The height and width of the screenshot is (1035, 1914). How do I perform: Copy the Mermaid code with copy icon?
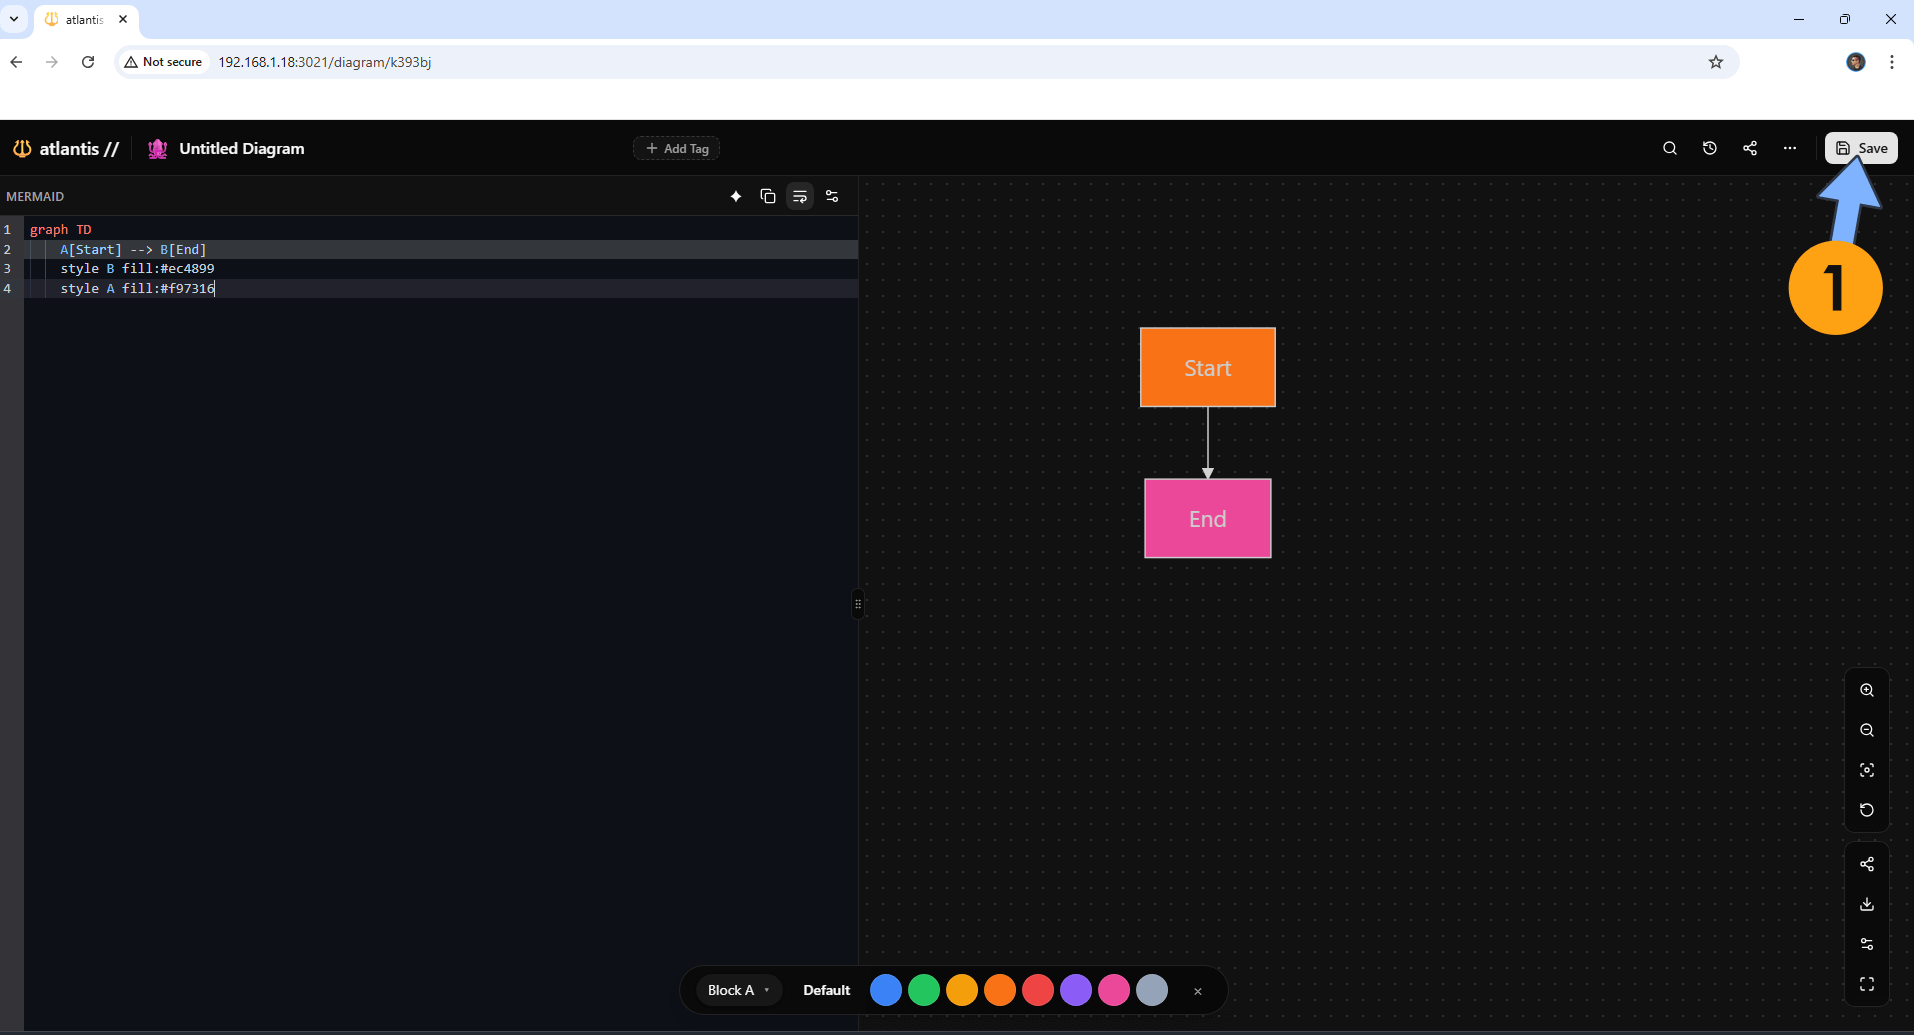[x=768, y=196]
